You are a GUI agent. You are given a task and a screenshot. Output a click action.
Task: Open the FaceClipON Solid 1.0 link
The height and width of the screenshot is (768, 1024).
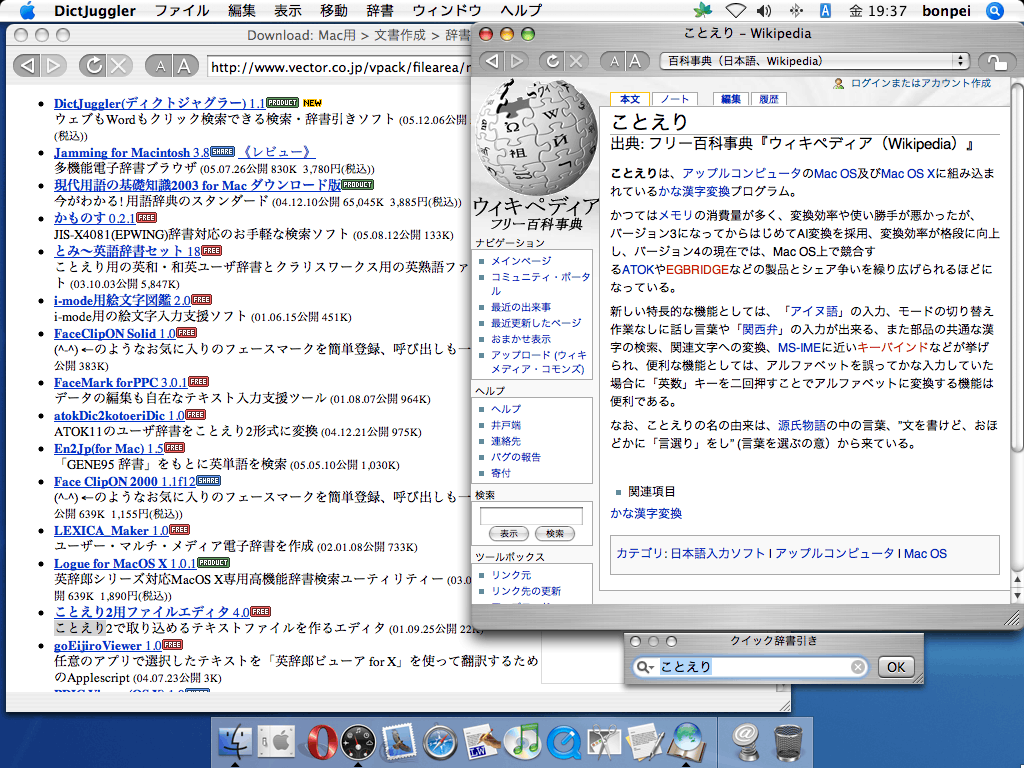pos(114,333)
